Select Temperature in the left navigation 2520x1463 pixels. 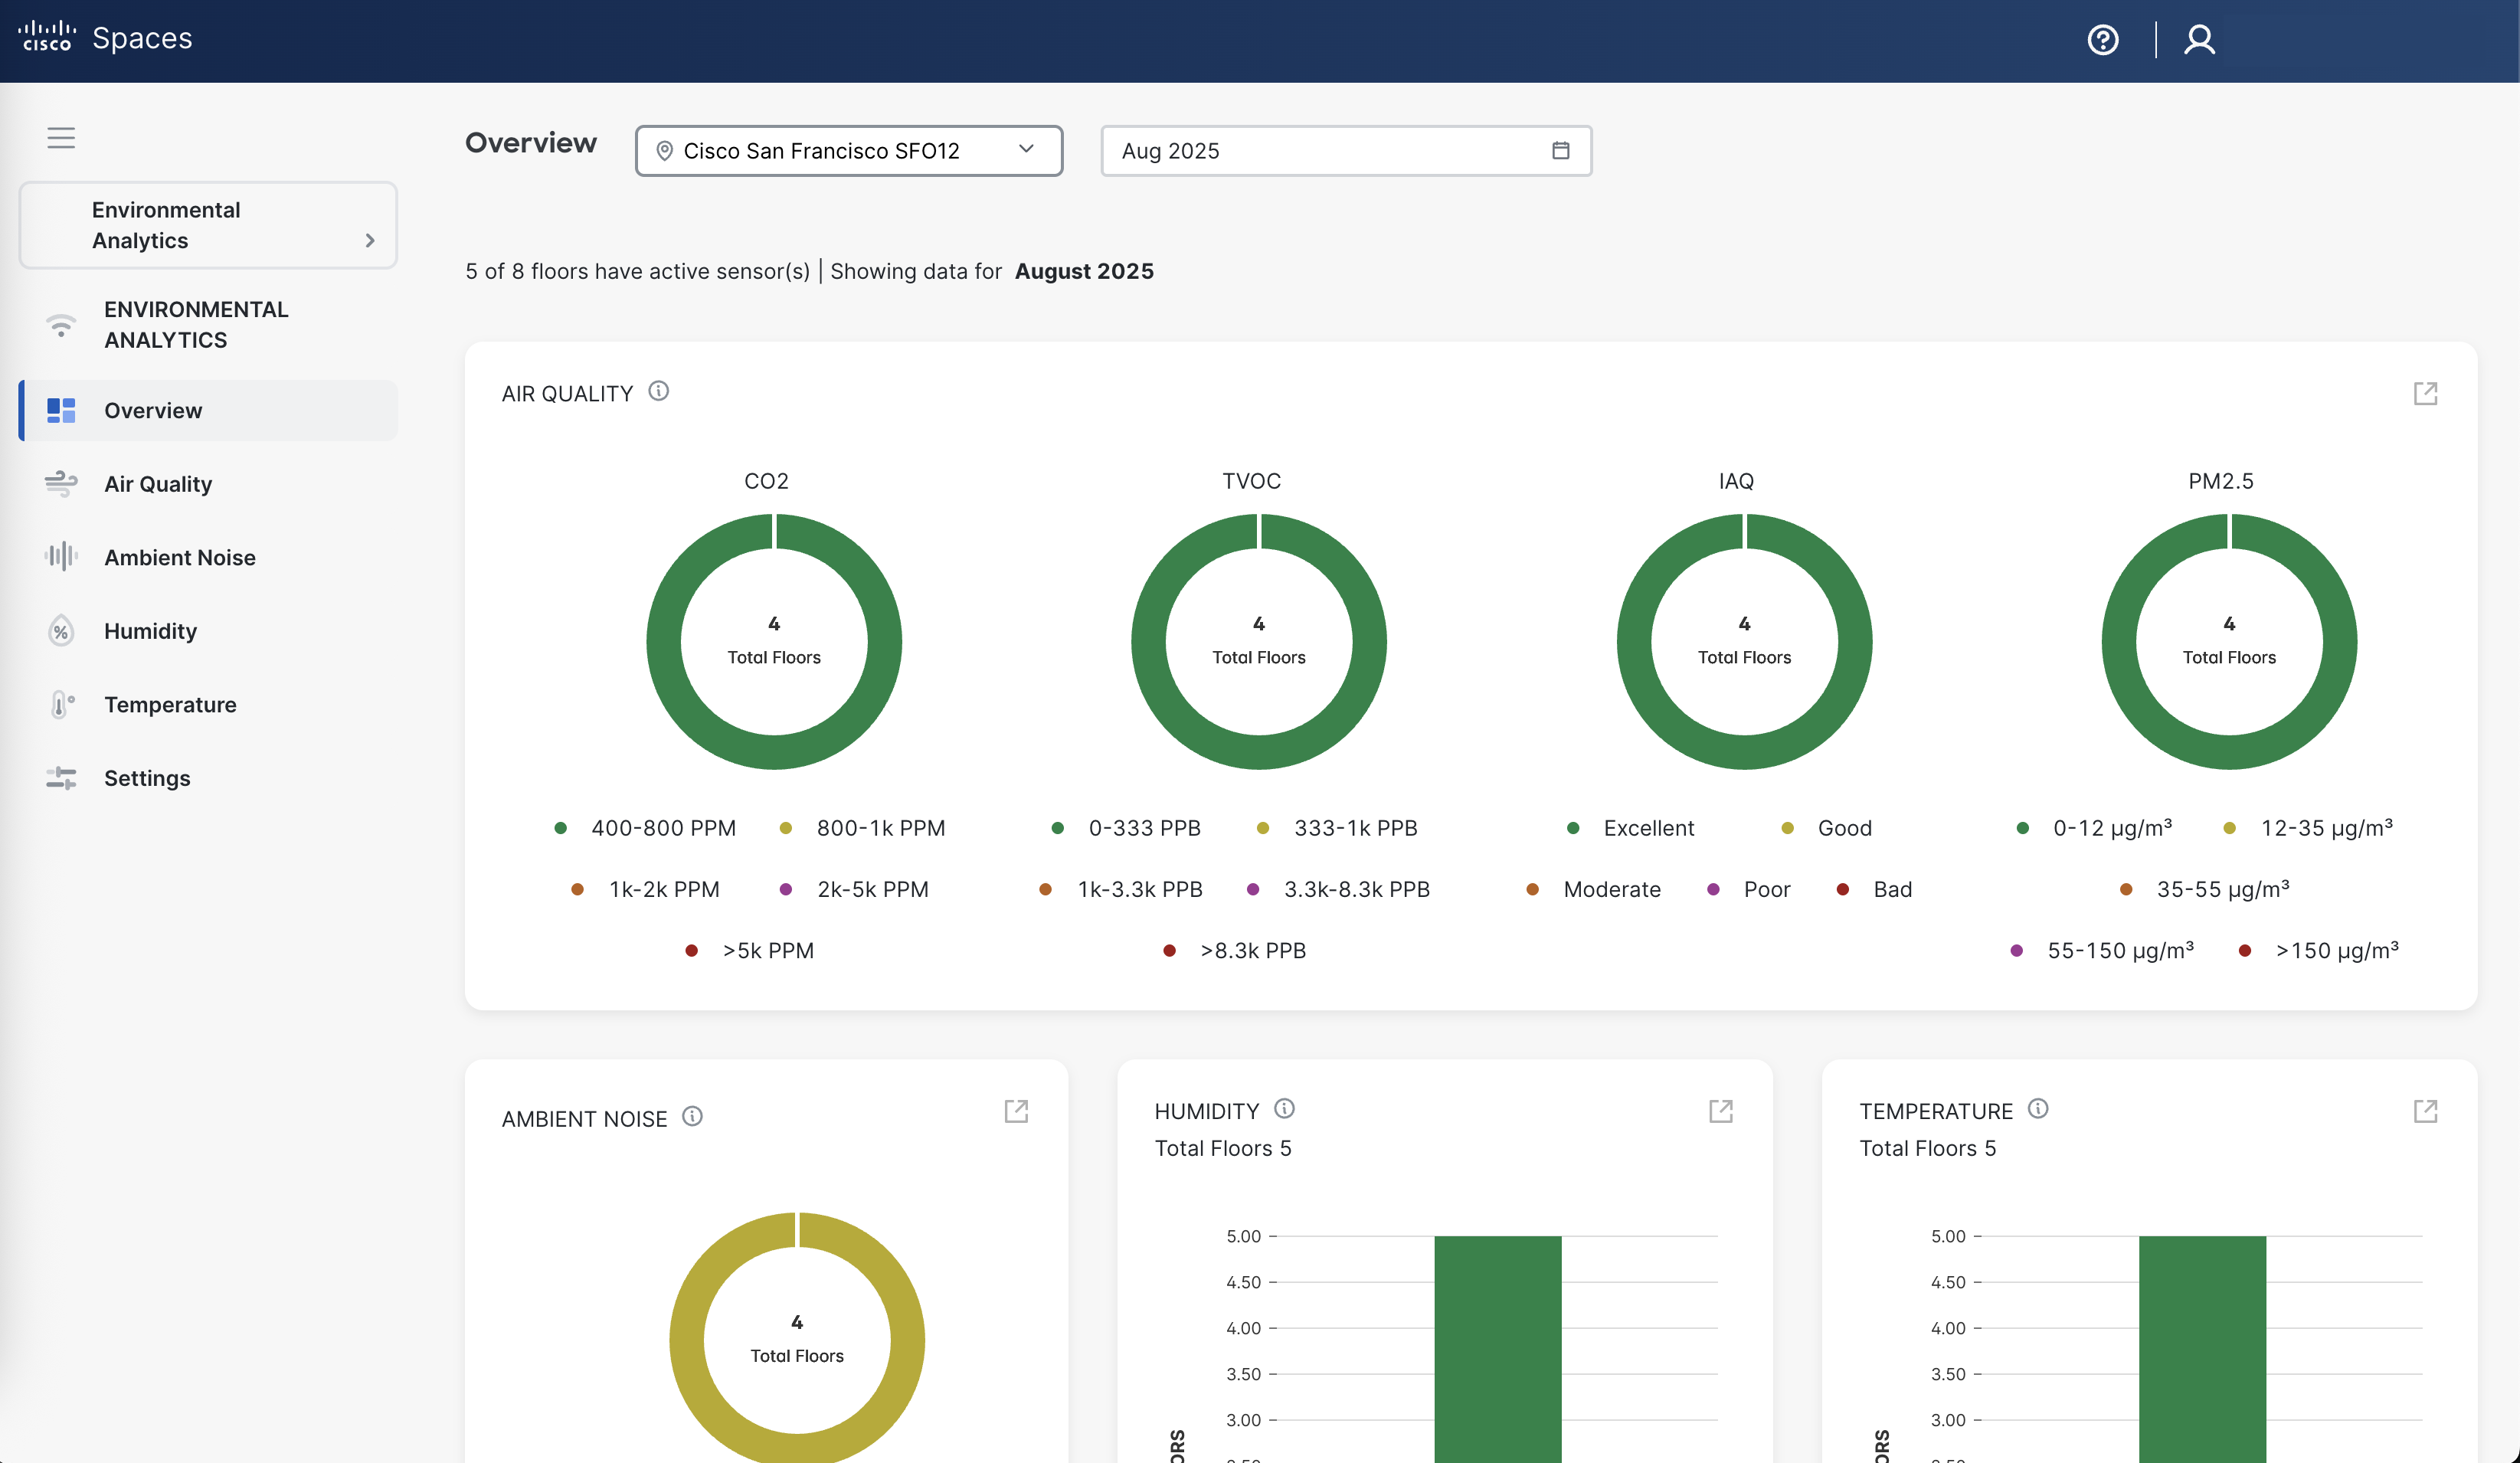click(170, 704)
